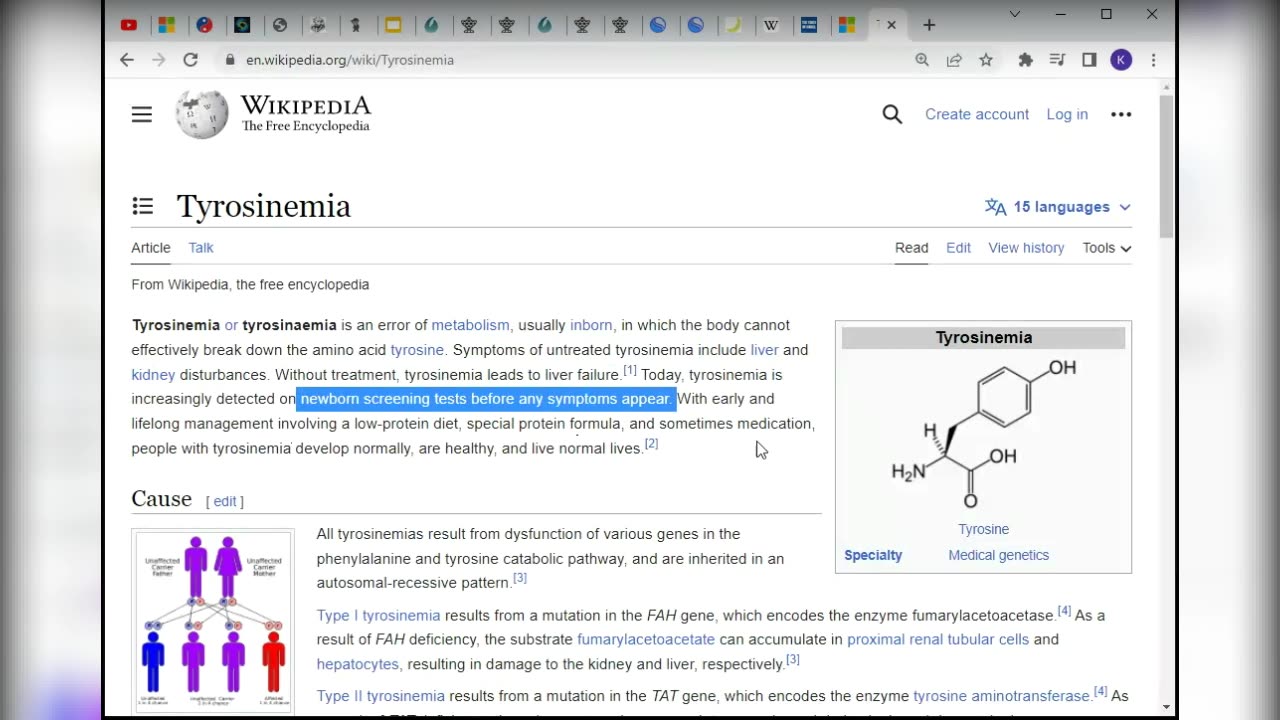Open the View history tab
This screenshot has width=1280, height=720.
pyautogui.click(x=1026, y=248)
